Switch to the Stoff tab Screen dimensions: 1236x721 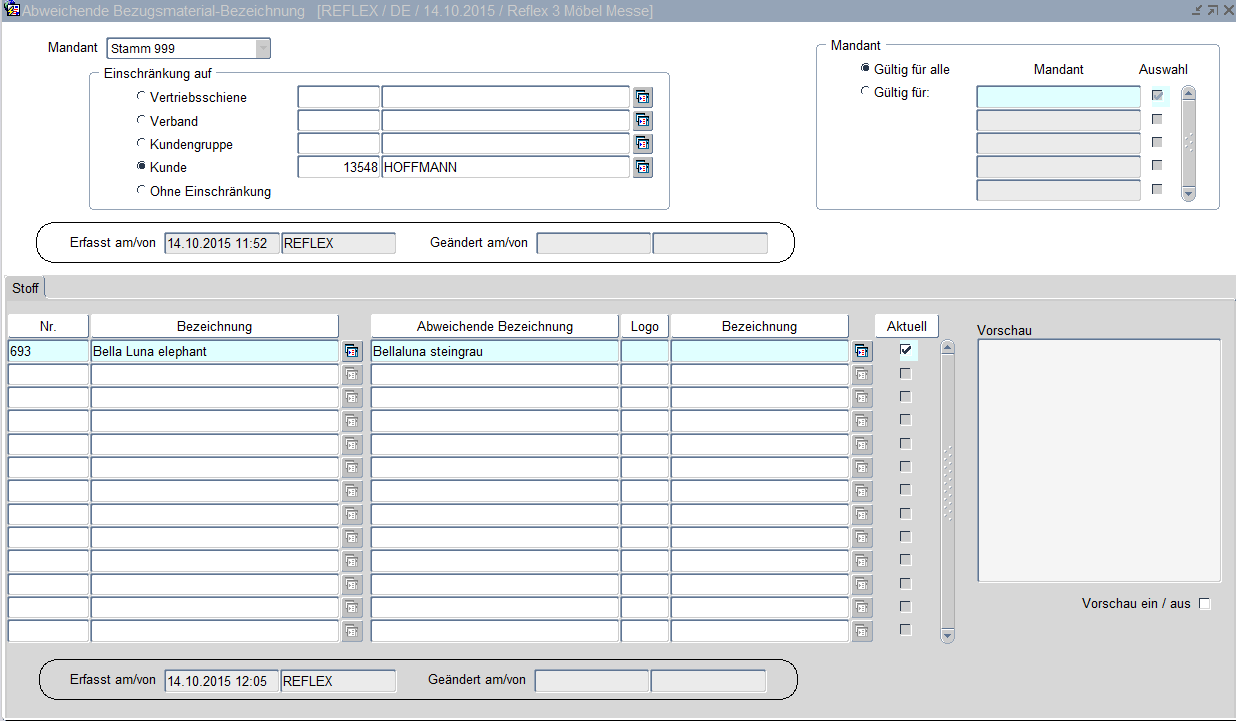click(26, 288)
